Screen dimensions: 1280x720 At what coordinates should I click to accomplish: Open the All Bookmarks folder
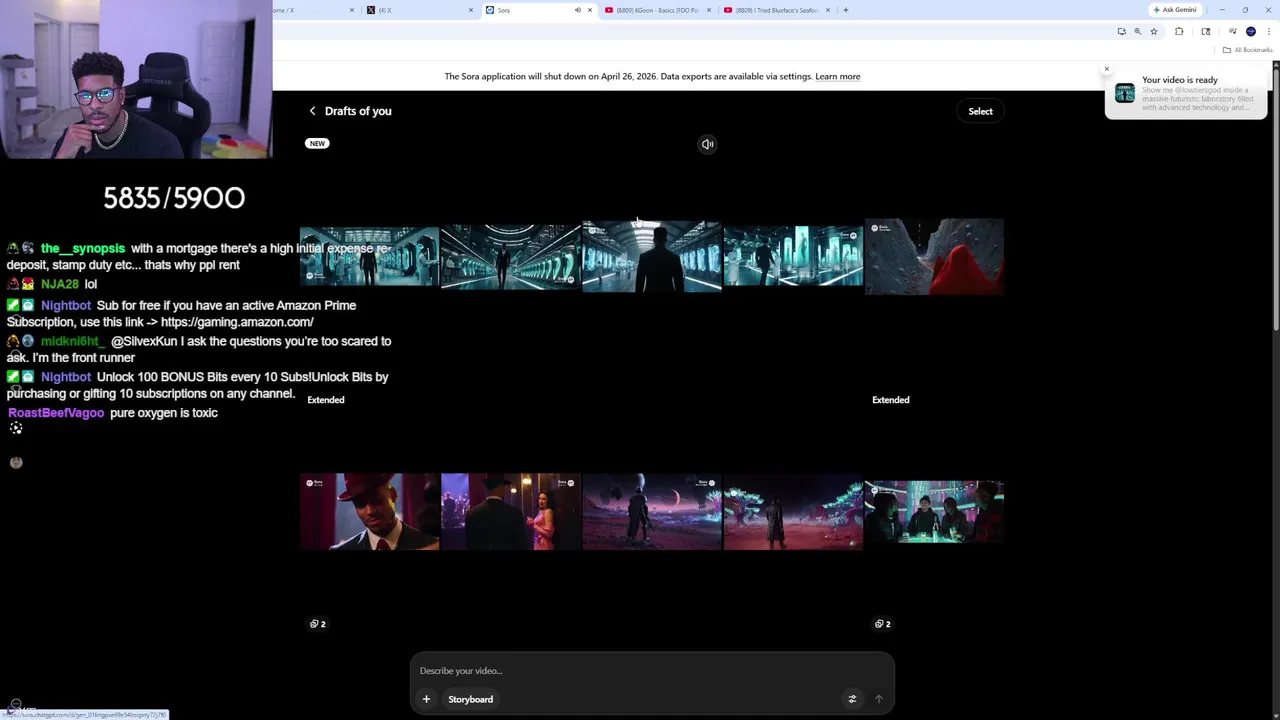[1247, 50]
